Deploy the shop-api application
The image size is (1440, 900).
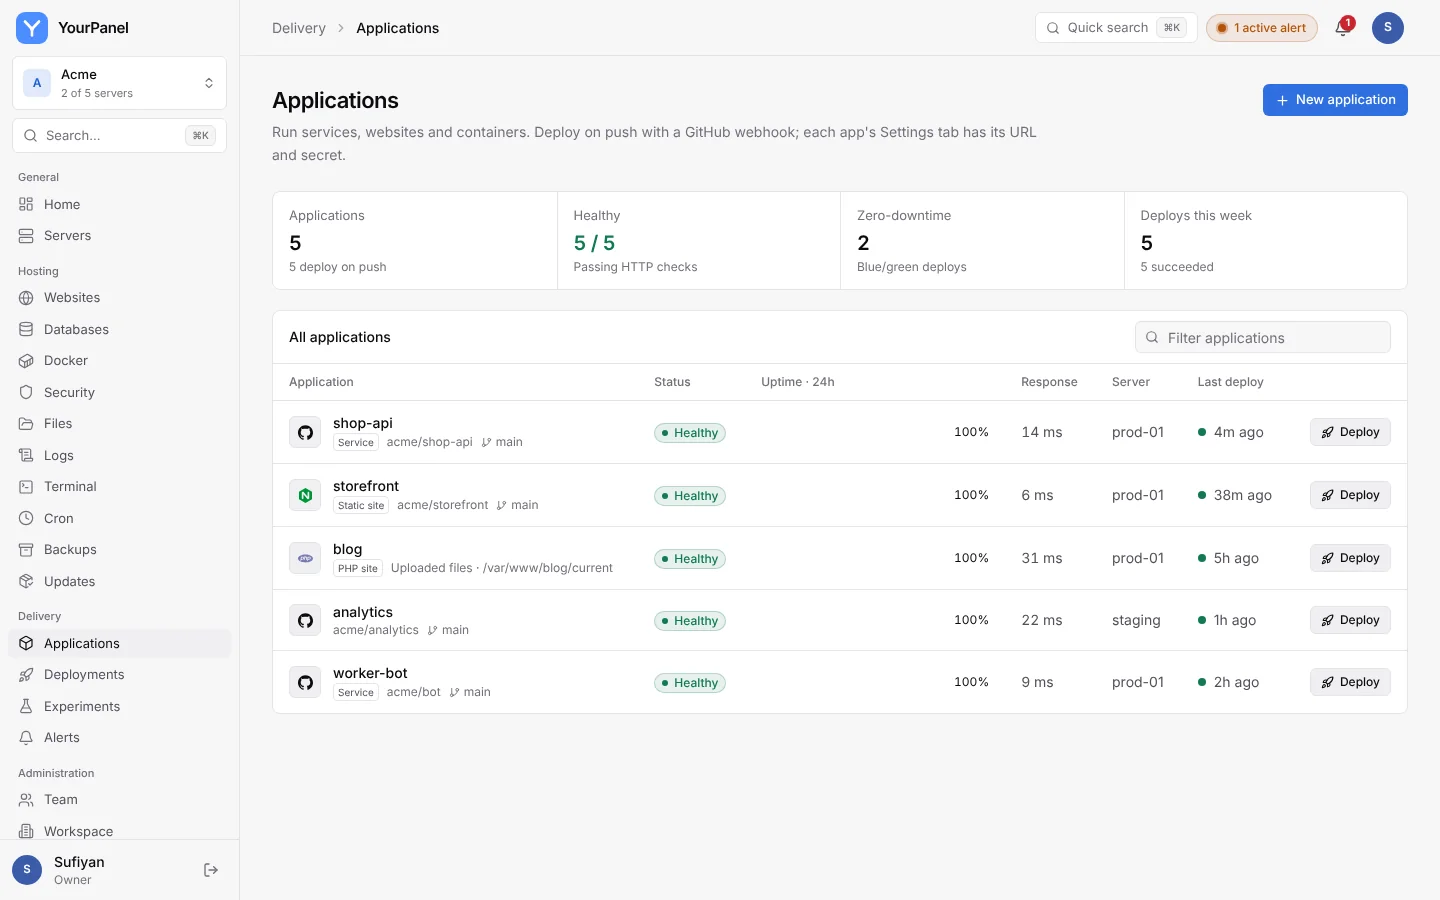point(1350,432)
